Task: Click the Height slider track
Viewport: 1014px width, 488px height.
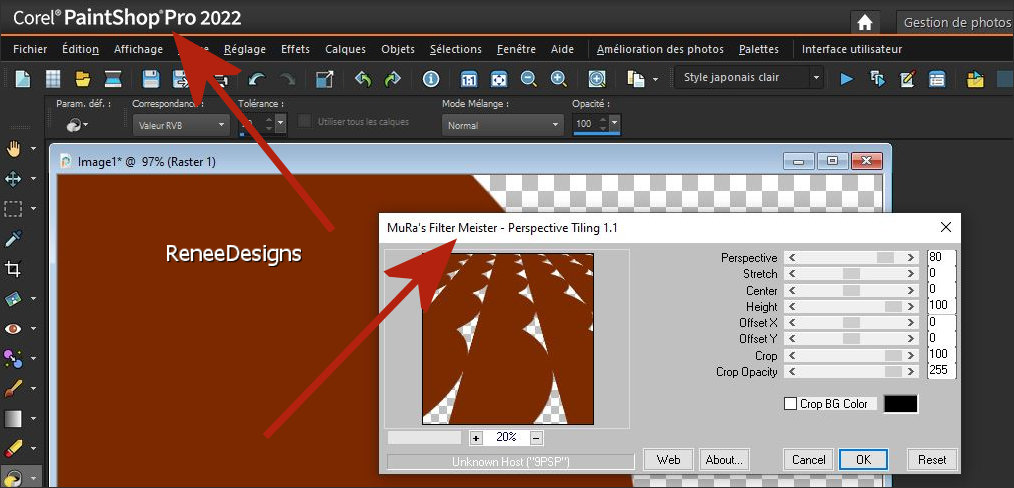Action: [851, 306]
